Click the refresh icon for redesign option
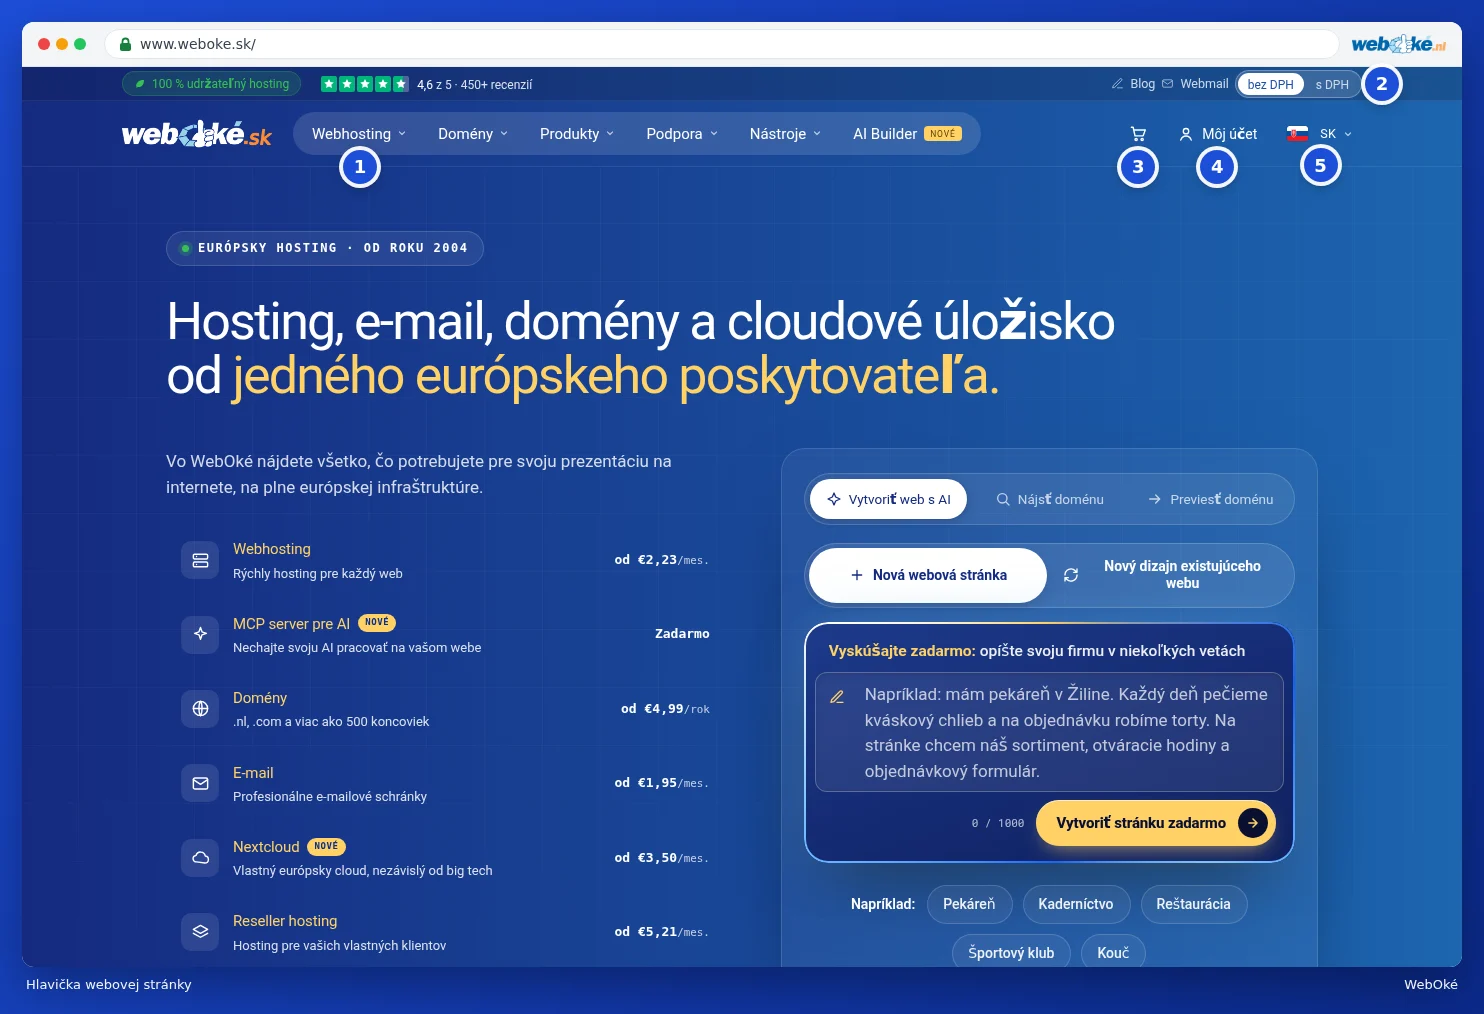 pos(1071,575)
